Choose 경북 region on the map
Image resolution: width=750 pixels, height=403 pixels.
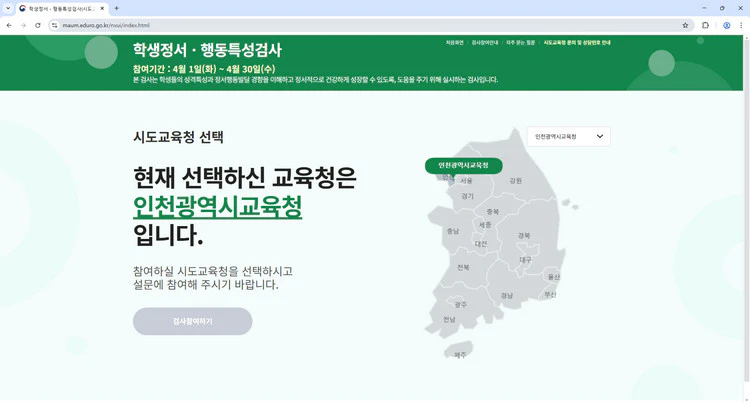click(523, 236)
